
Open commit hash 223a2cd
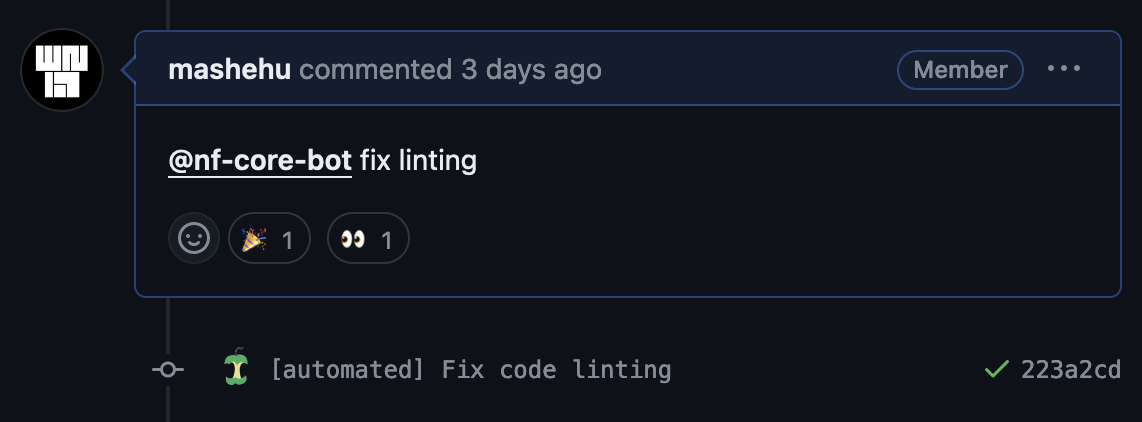(1070, 370)
